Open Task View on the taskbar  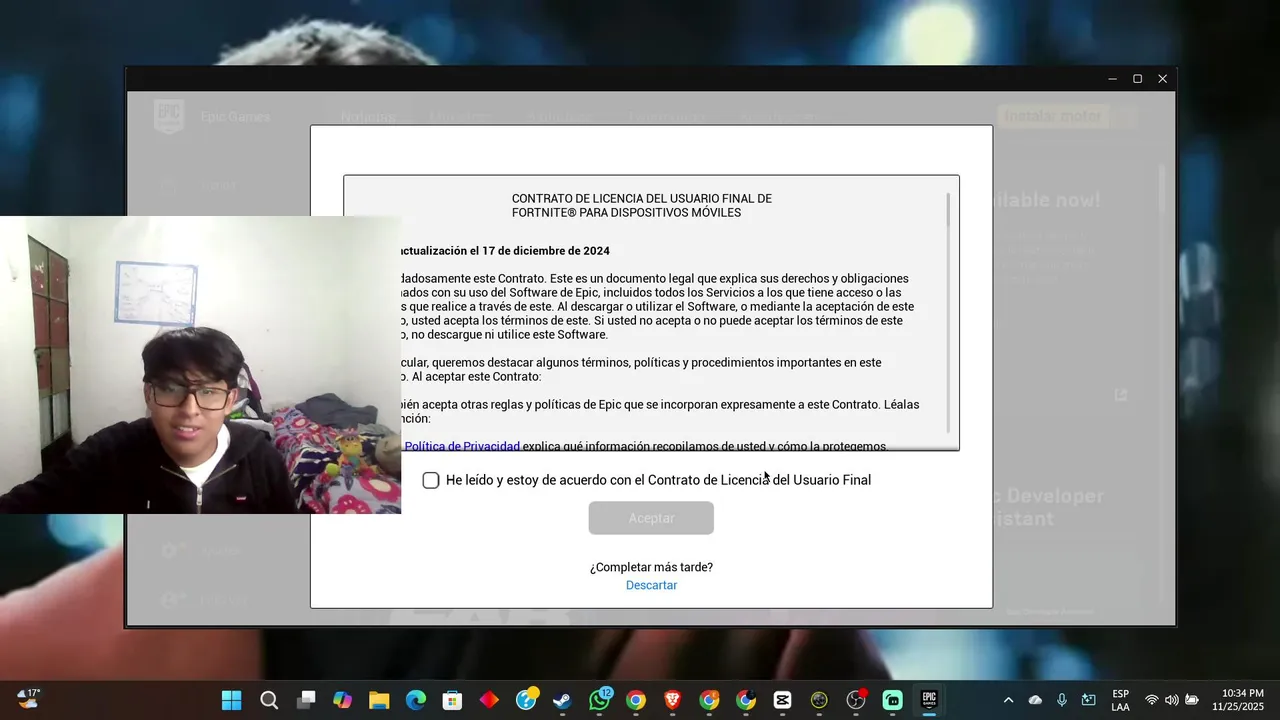point(306,700)
